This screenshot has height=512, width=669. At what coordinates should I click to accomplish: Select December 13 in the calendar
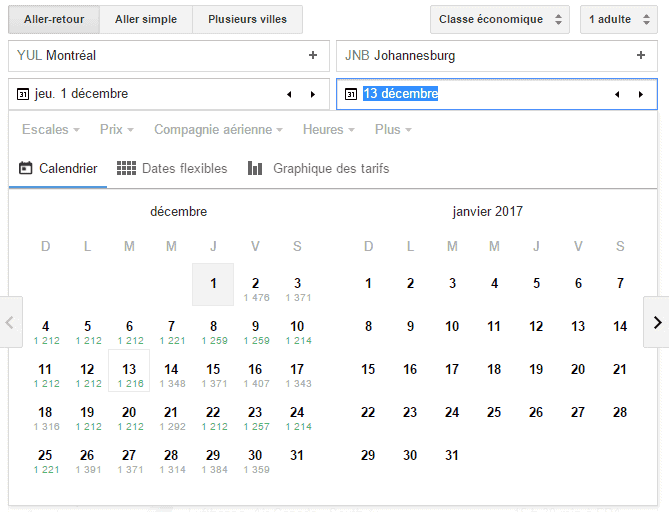coord(129,371)
